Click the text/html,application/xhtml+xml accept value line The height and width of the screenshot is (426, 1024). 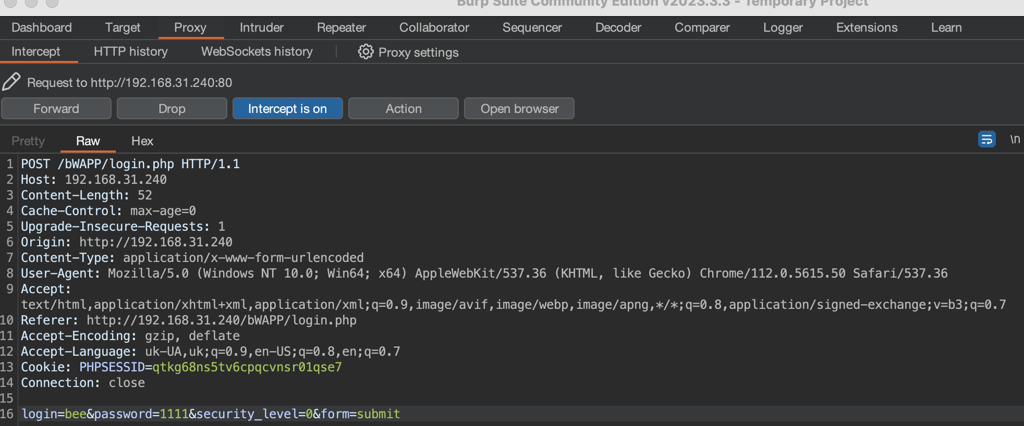pos(513,305)
